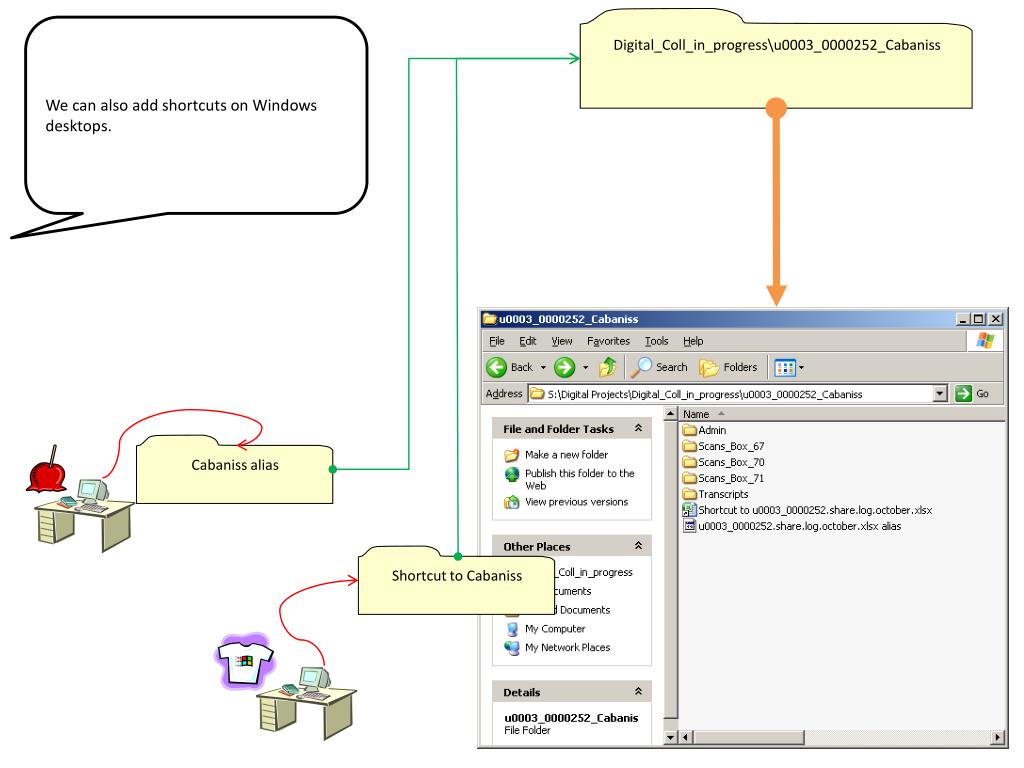
Task: Open Search with magnifier icon
Action: 659,368
